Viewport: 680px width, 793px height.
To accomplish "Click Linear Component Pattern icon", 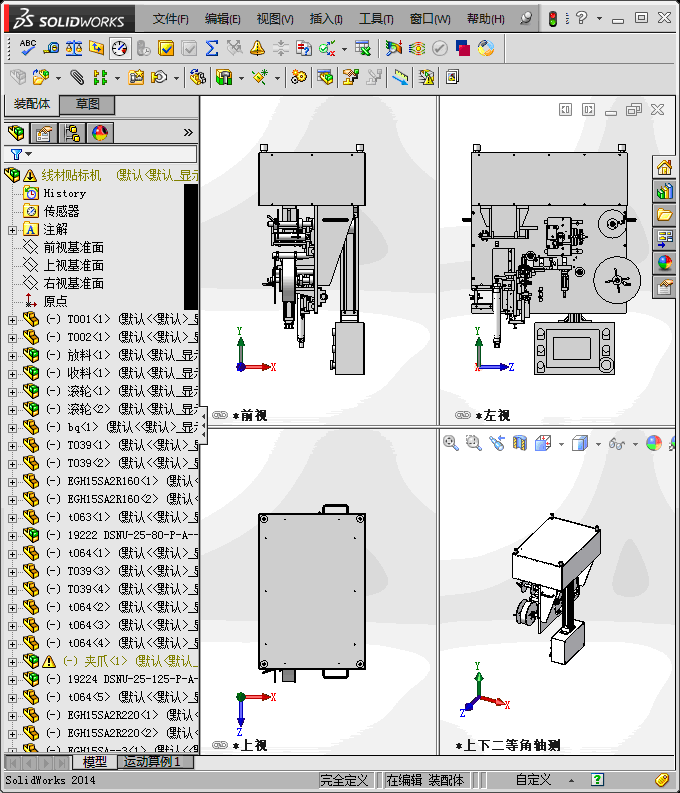I will click(100, 77).
